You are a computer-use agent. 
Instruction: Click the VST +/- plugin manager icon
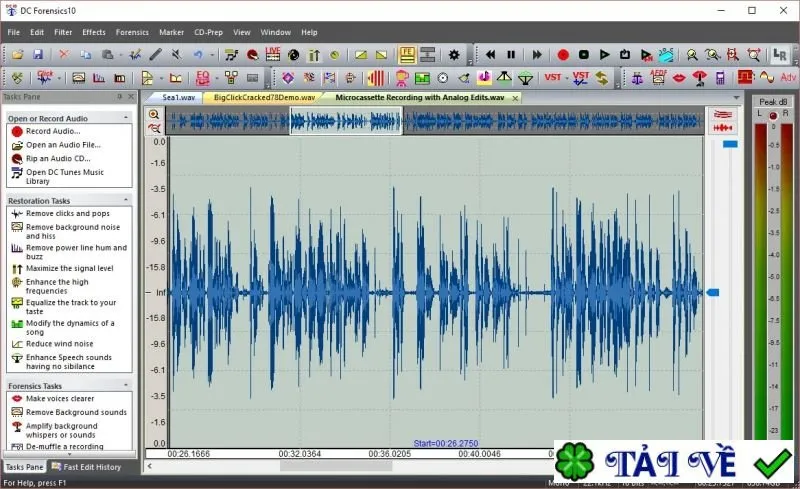pos(581,78)
